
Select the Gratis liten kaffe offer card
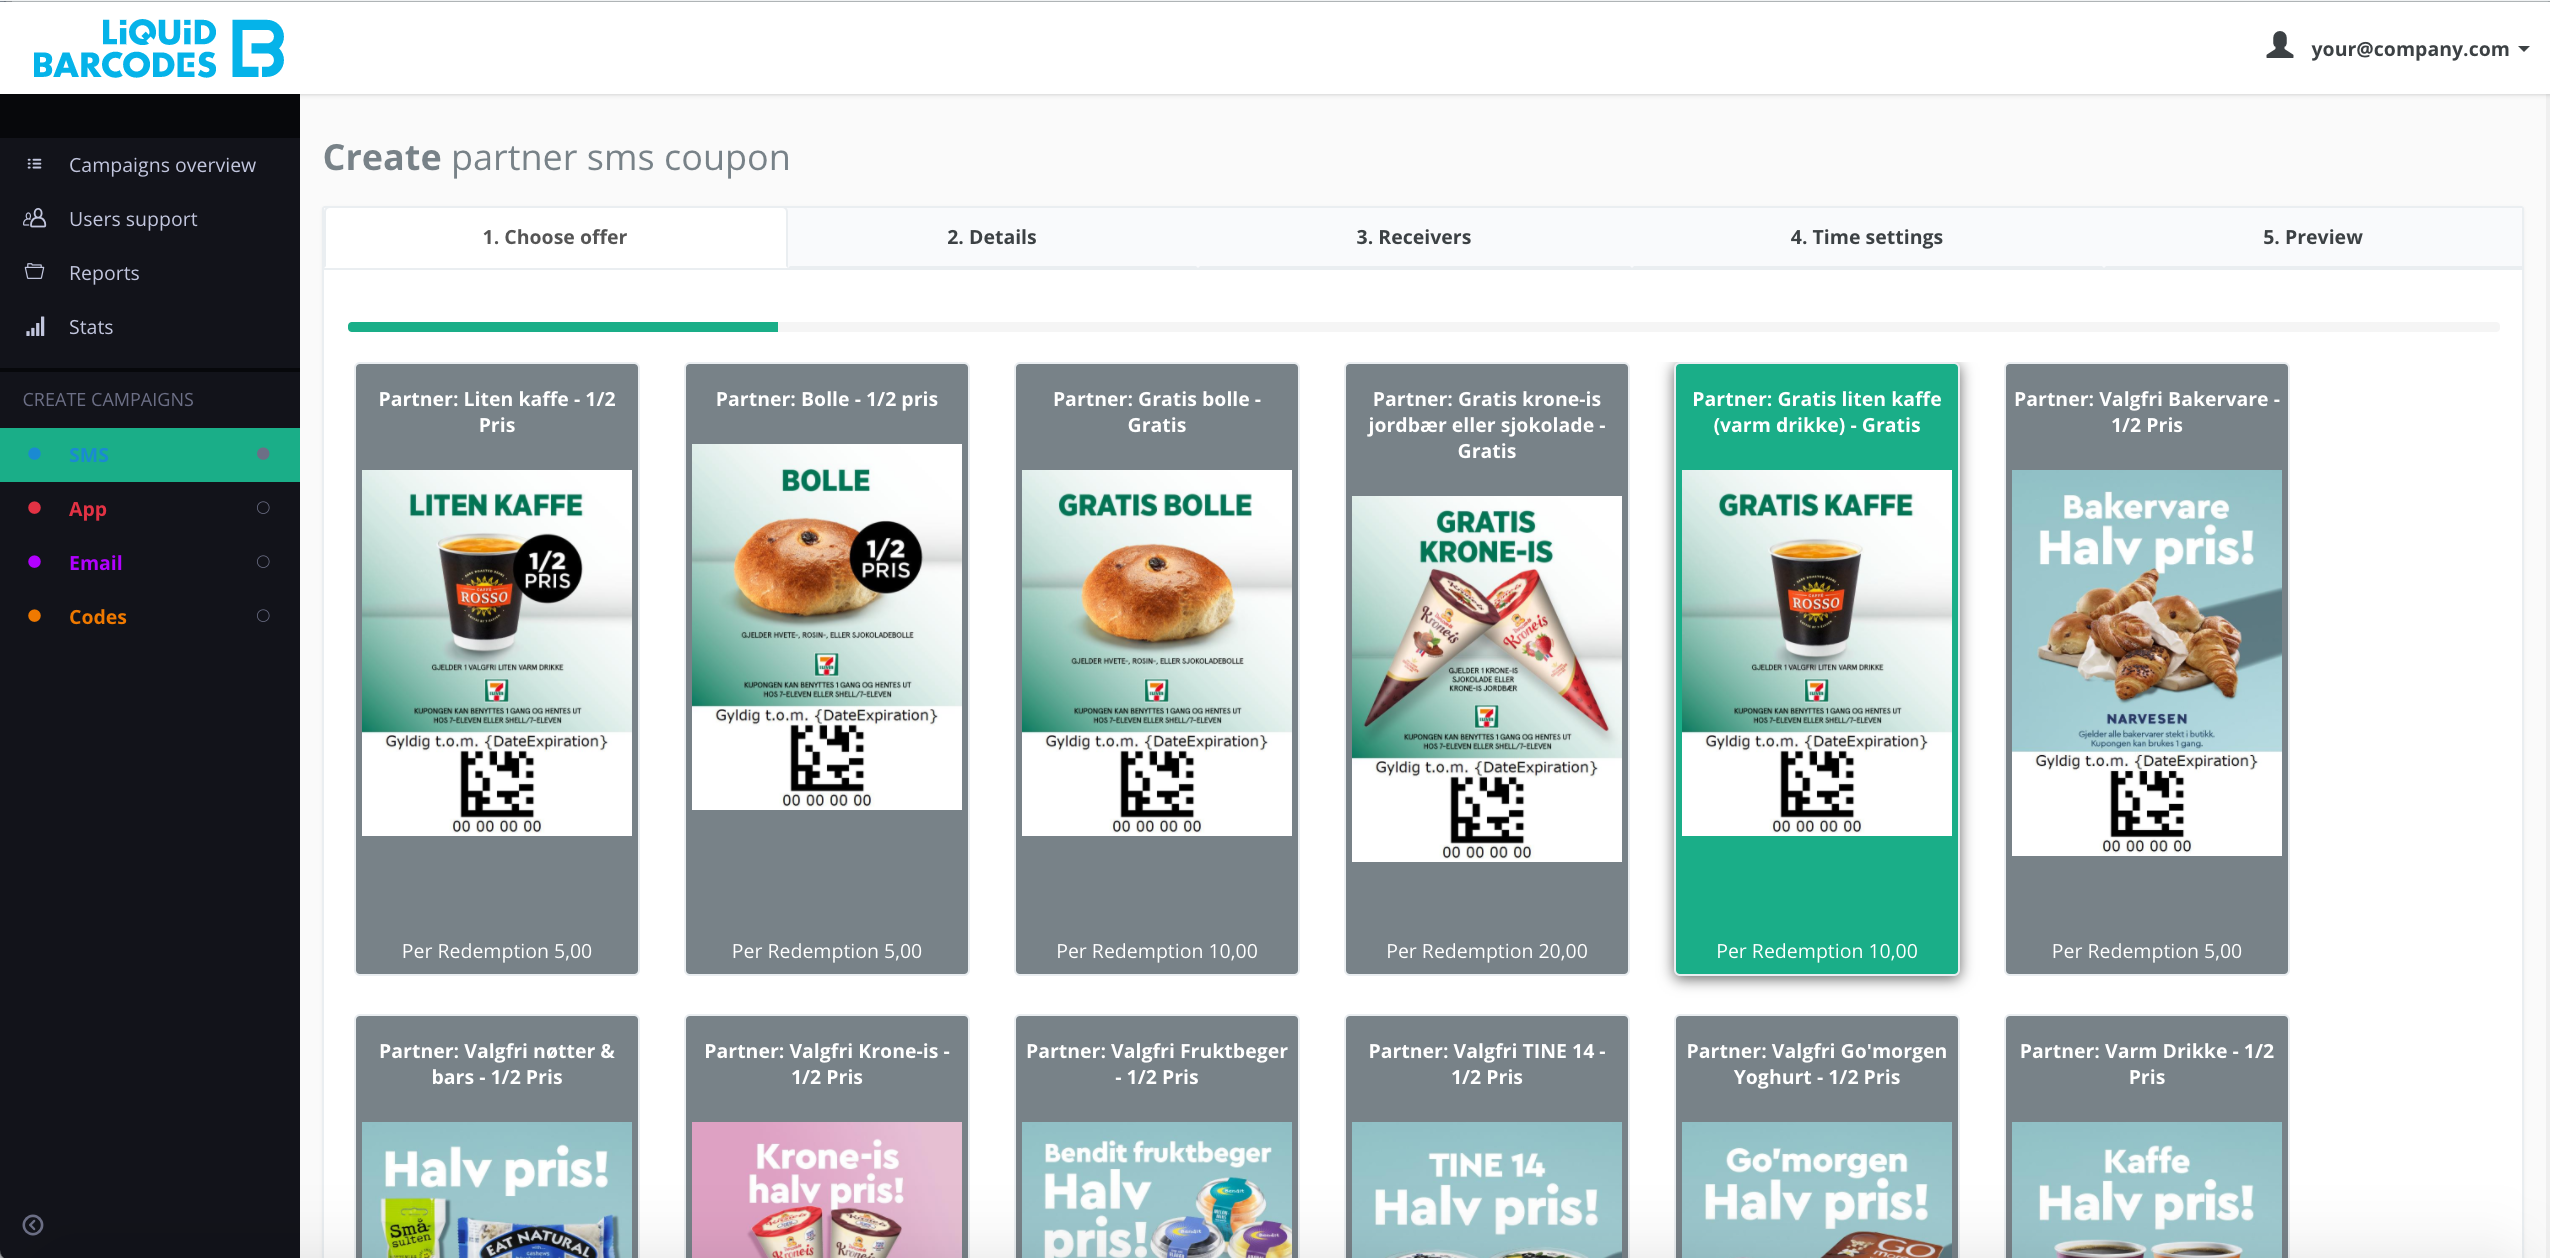click(1817, 669)
